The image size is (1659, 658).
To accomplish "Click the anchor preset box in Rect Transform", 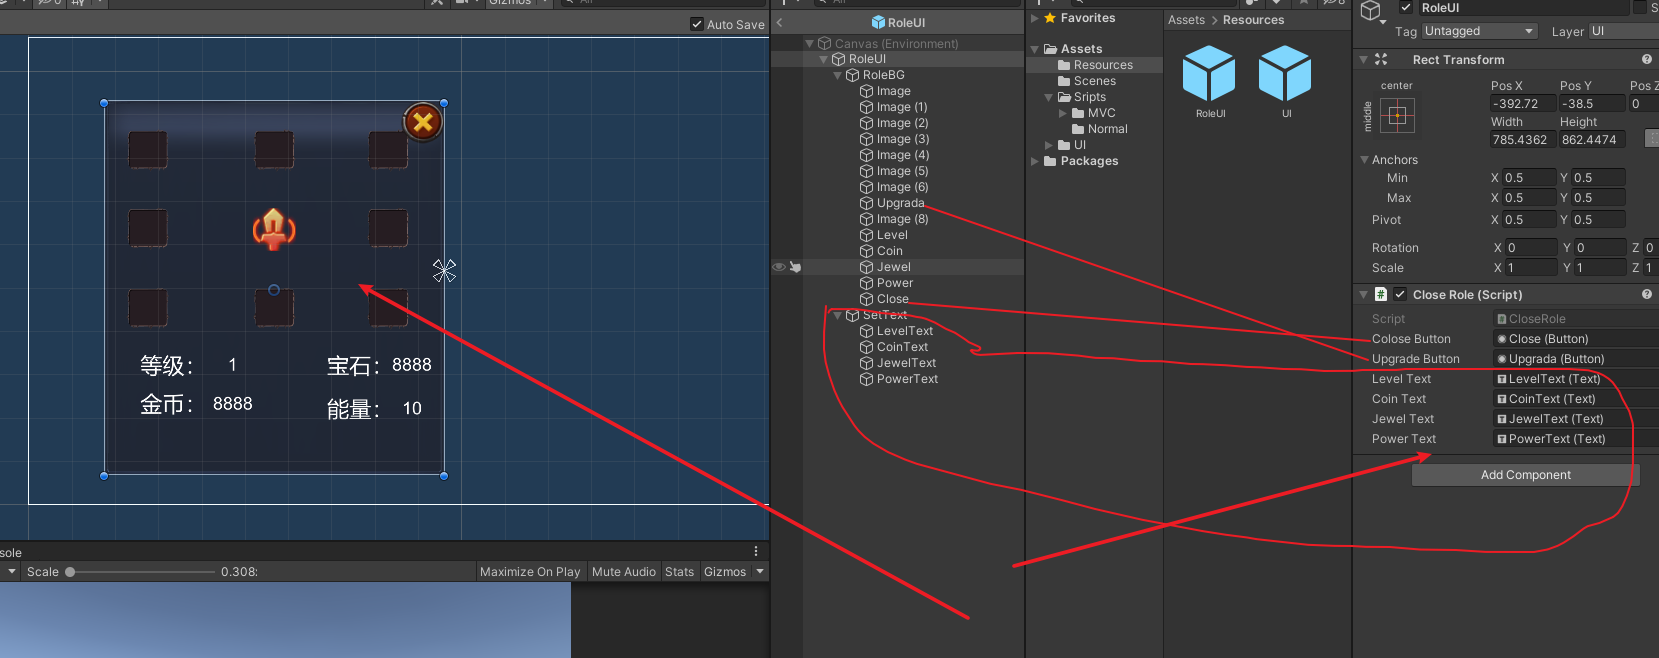I will coord(1397,116).
